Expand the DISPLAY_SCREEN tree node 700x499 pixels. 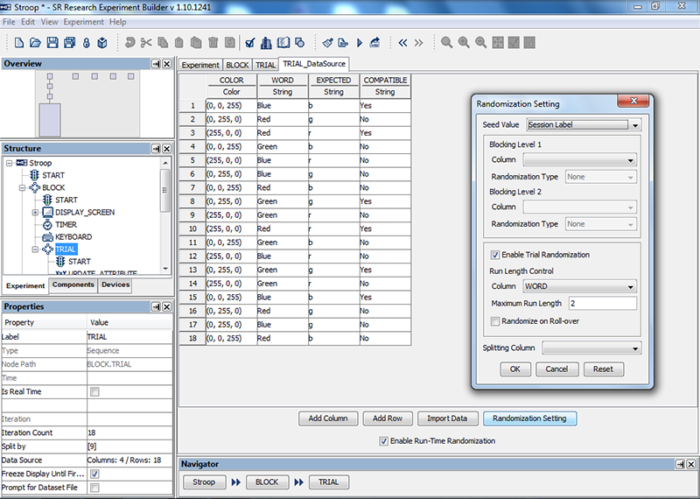(36, 212)
